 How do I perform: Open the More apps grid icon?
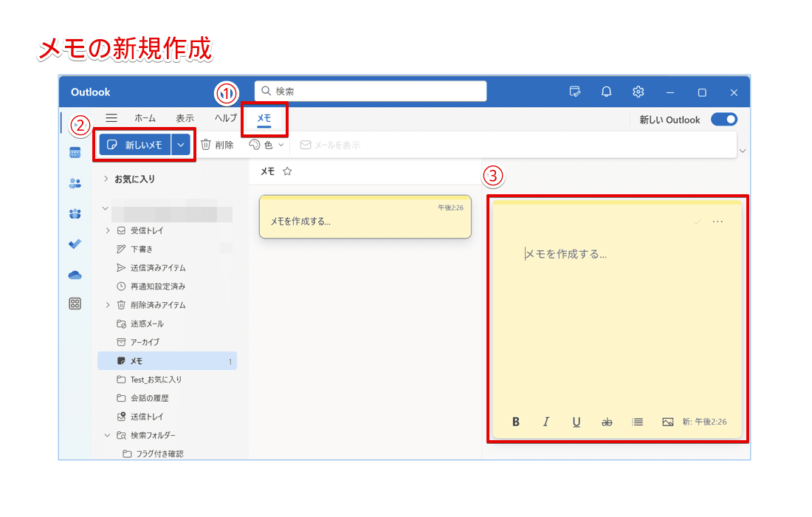point(75,304)
